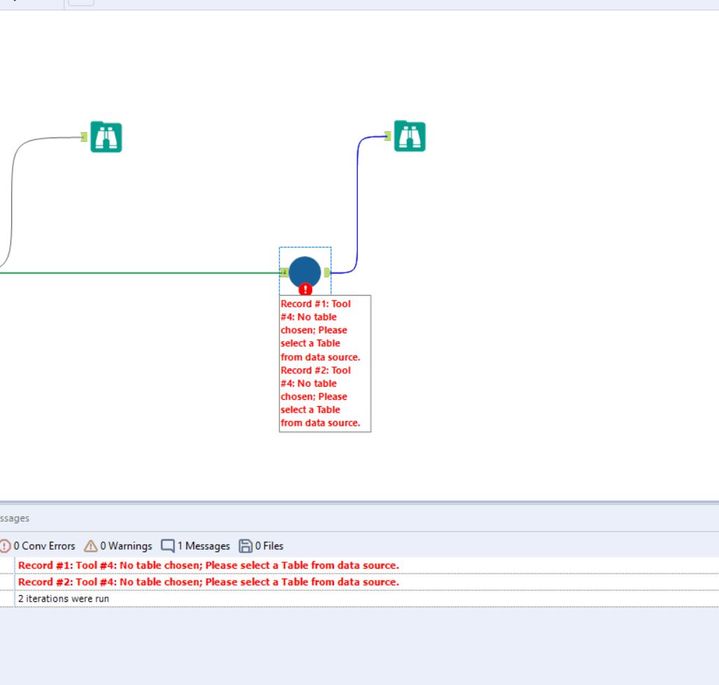
Task: Select '2 iterations were run' message row
Action: (360, 598)
